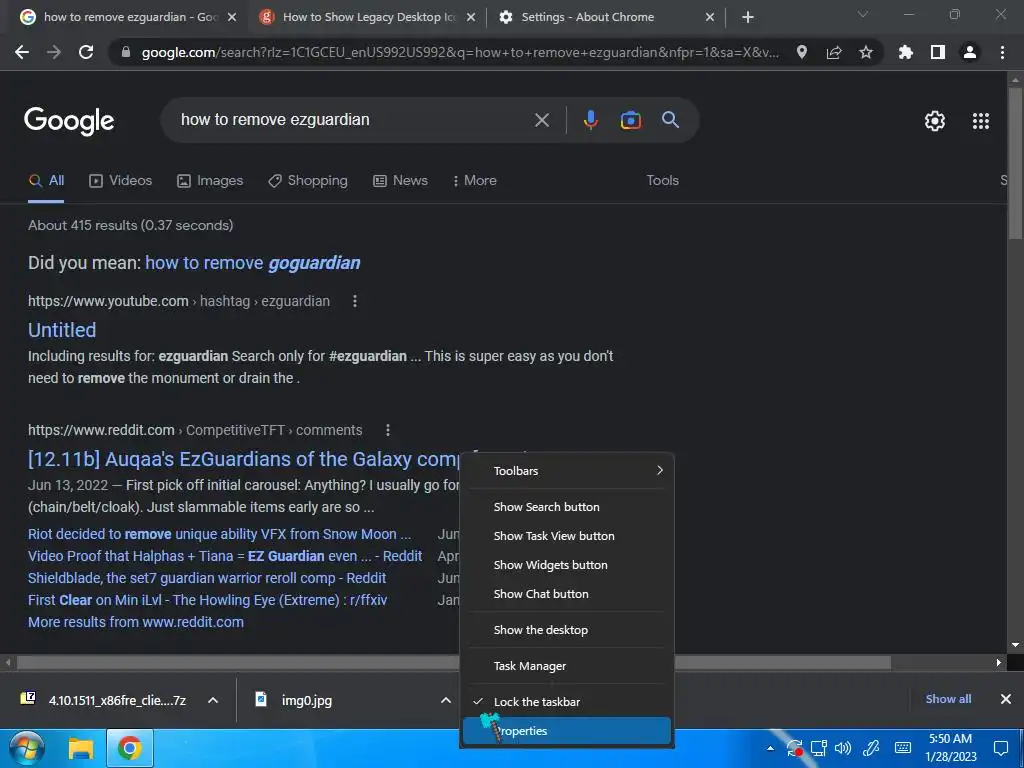Open options arrow for img0.jpg download
Viewport: 1024px width, 768px height.
pos(445,700)
